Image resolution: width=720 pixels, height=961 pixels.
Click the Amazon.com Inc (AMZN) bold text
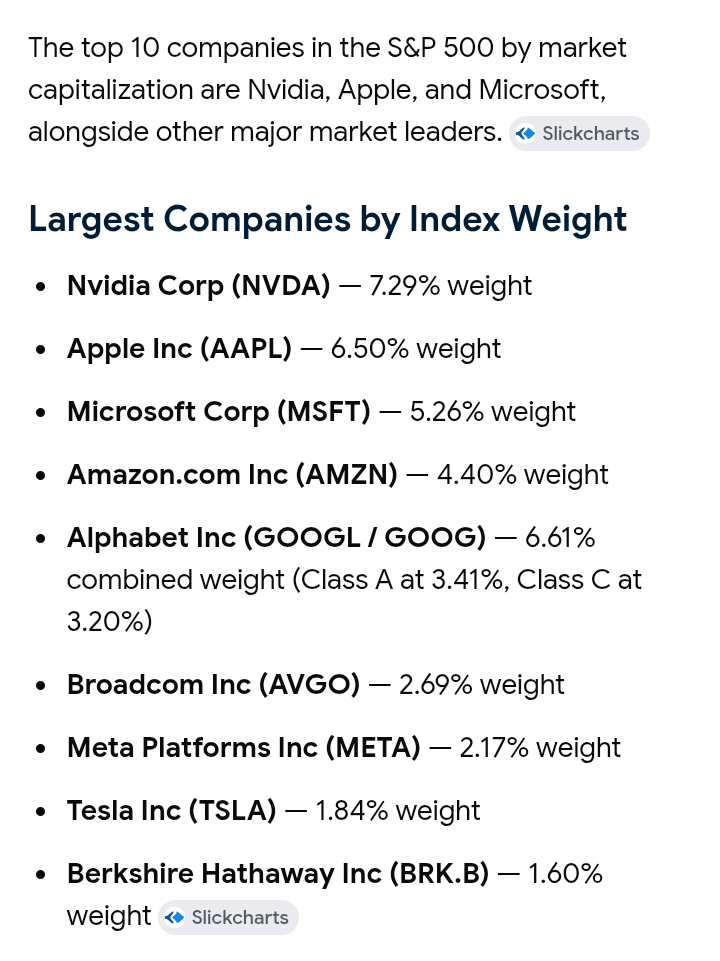pyautogui.click(x=232, y=475)
